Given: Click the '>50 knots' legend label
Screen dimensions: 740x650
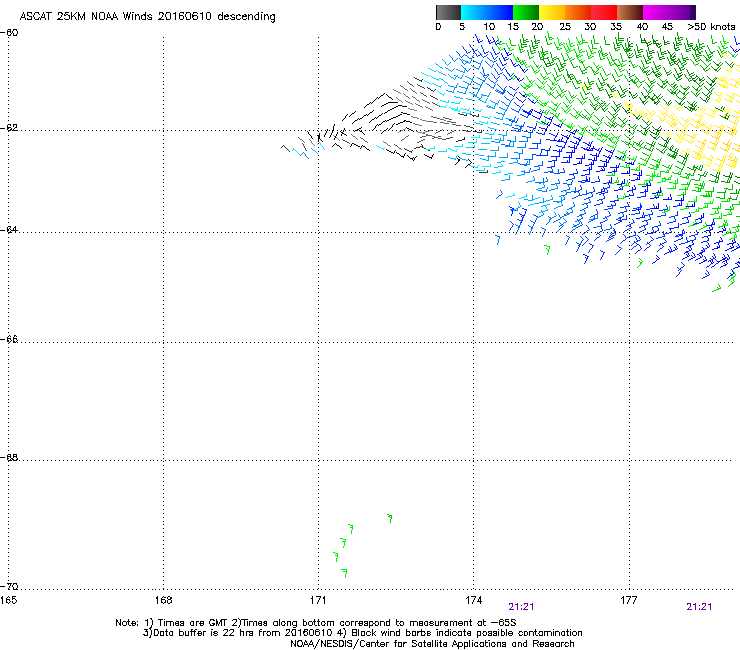Looking at the screenshot, I should (711, 26).
